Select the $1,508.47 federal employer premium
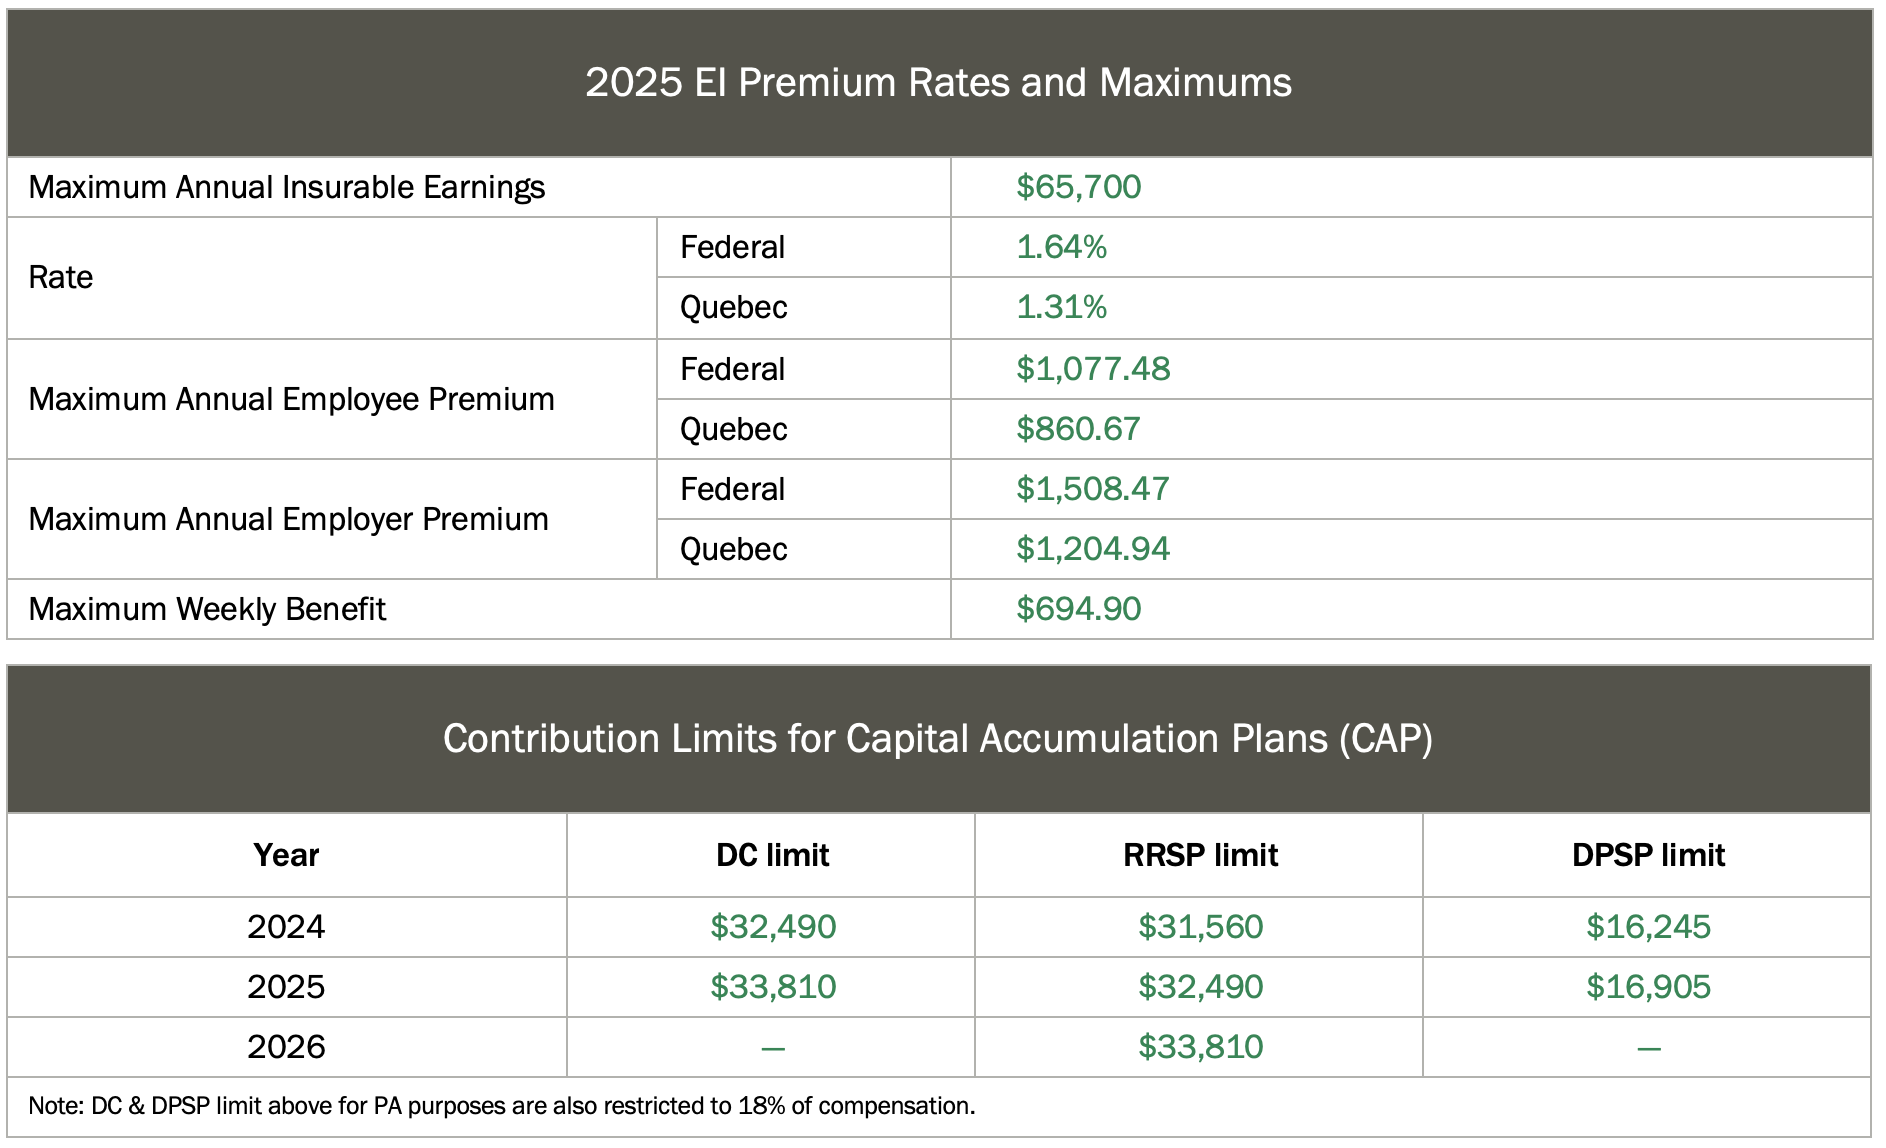The height and width of the screenshot is (1148, 1886). pyautogui.click(x=1092, y=489)
